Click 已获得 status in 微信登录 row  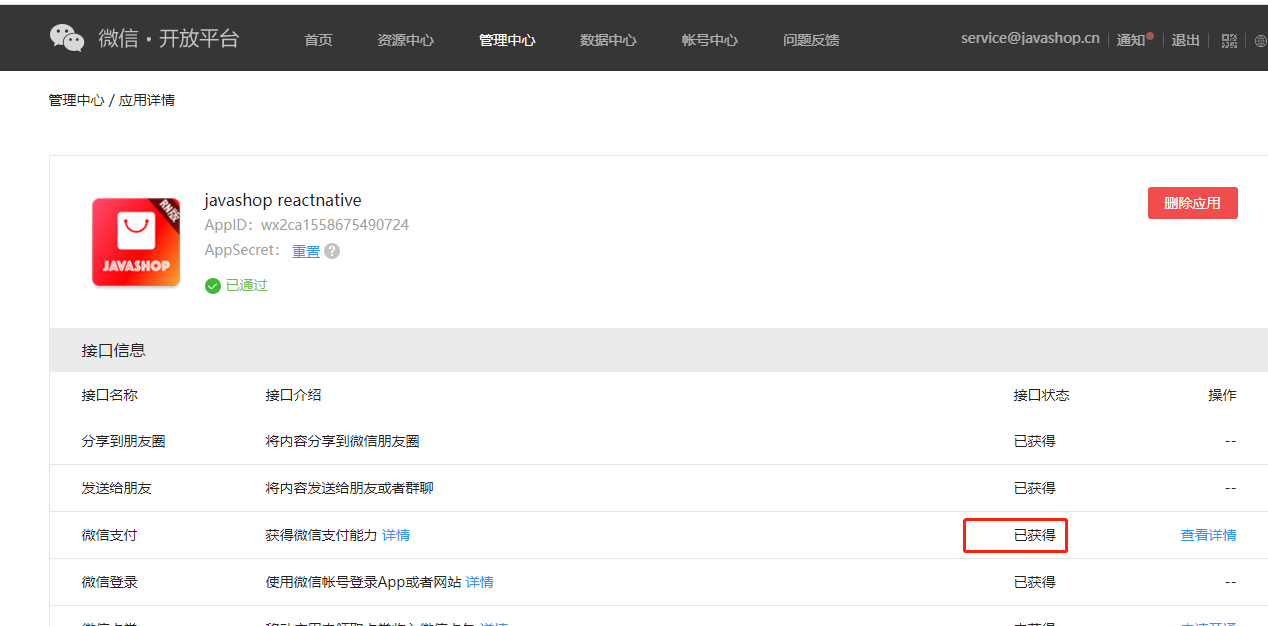(x=1034, y=582)
